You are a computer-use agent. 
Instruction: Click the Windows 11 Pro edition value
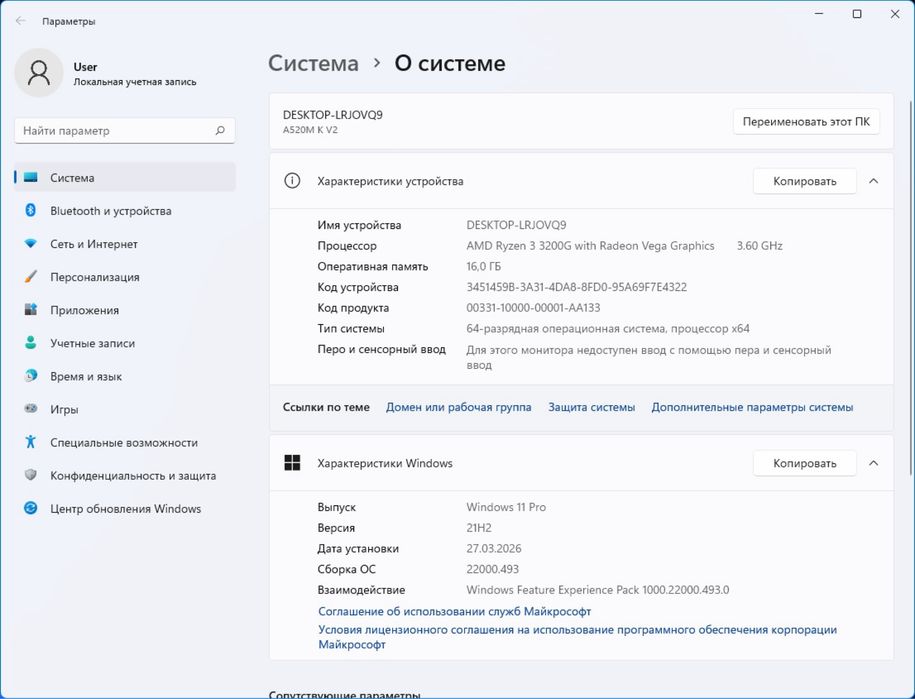506,507
